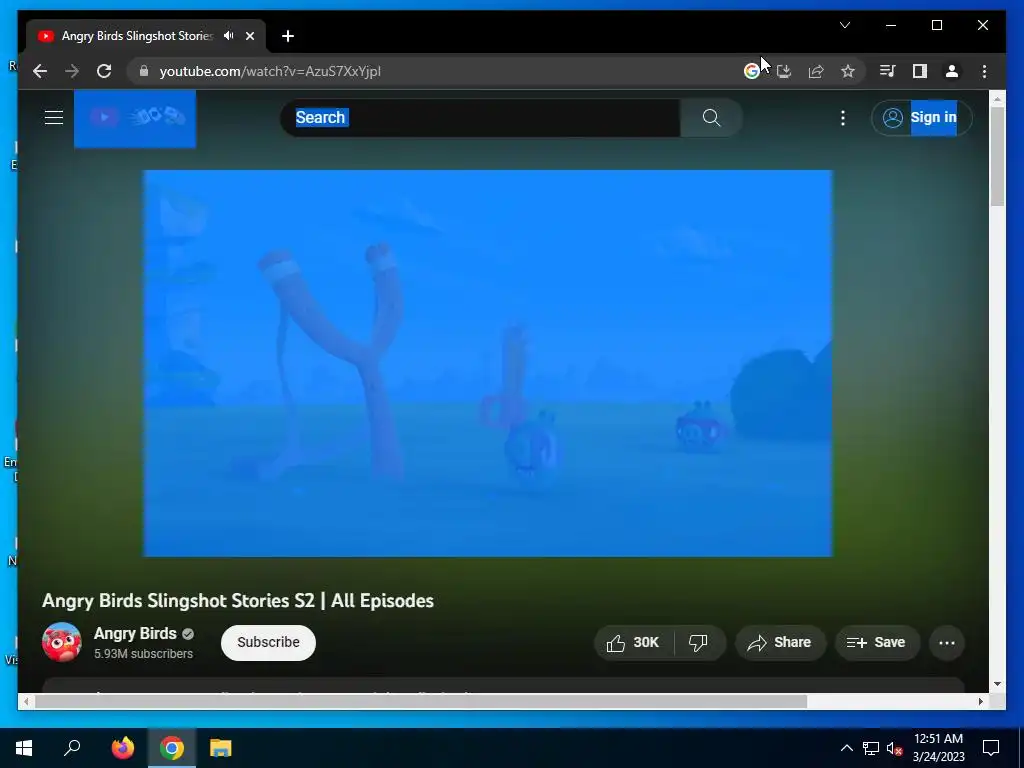Subscribe to the Angry Birds channel
The height and width of the screenshot is (768, 1024).
click(268, 643)
